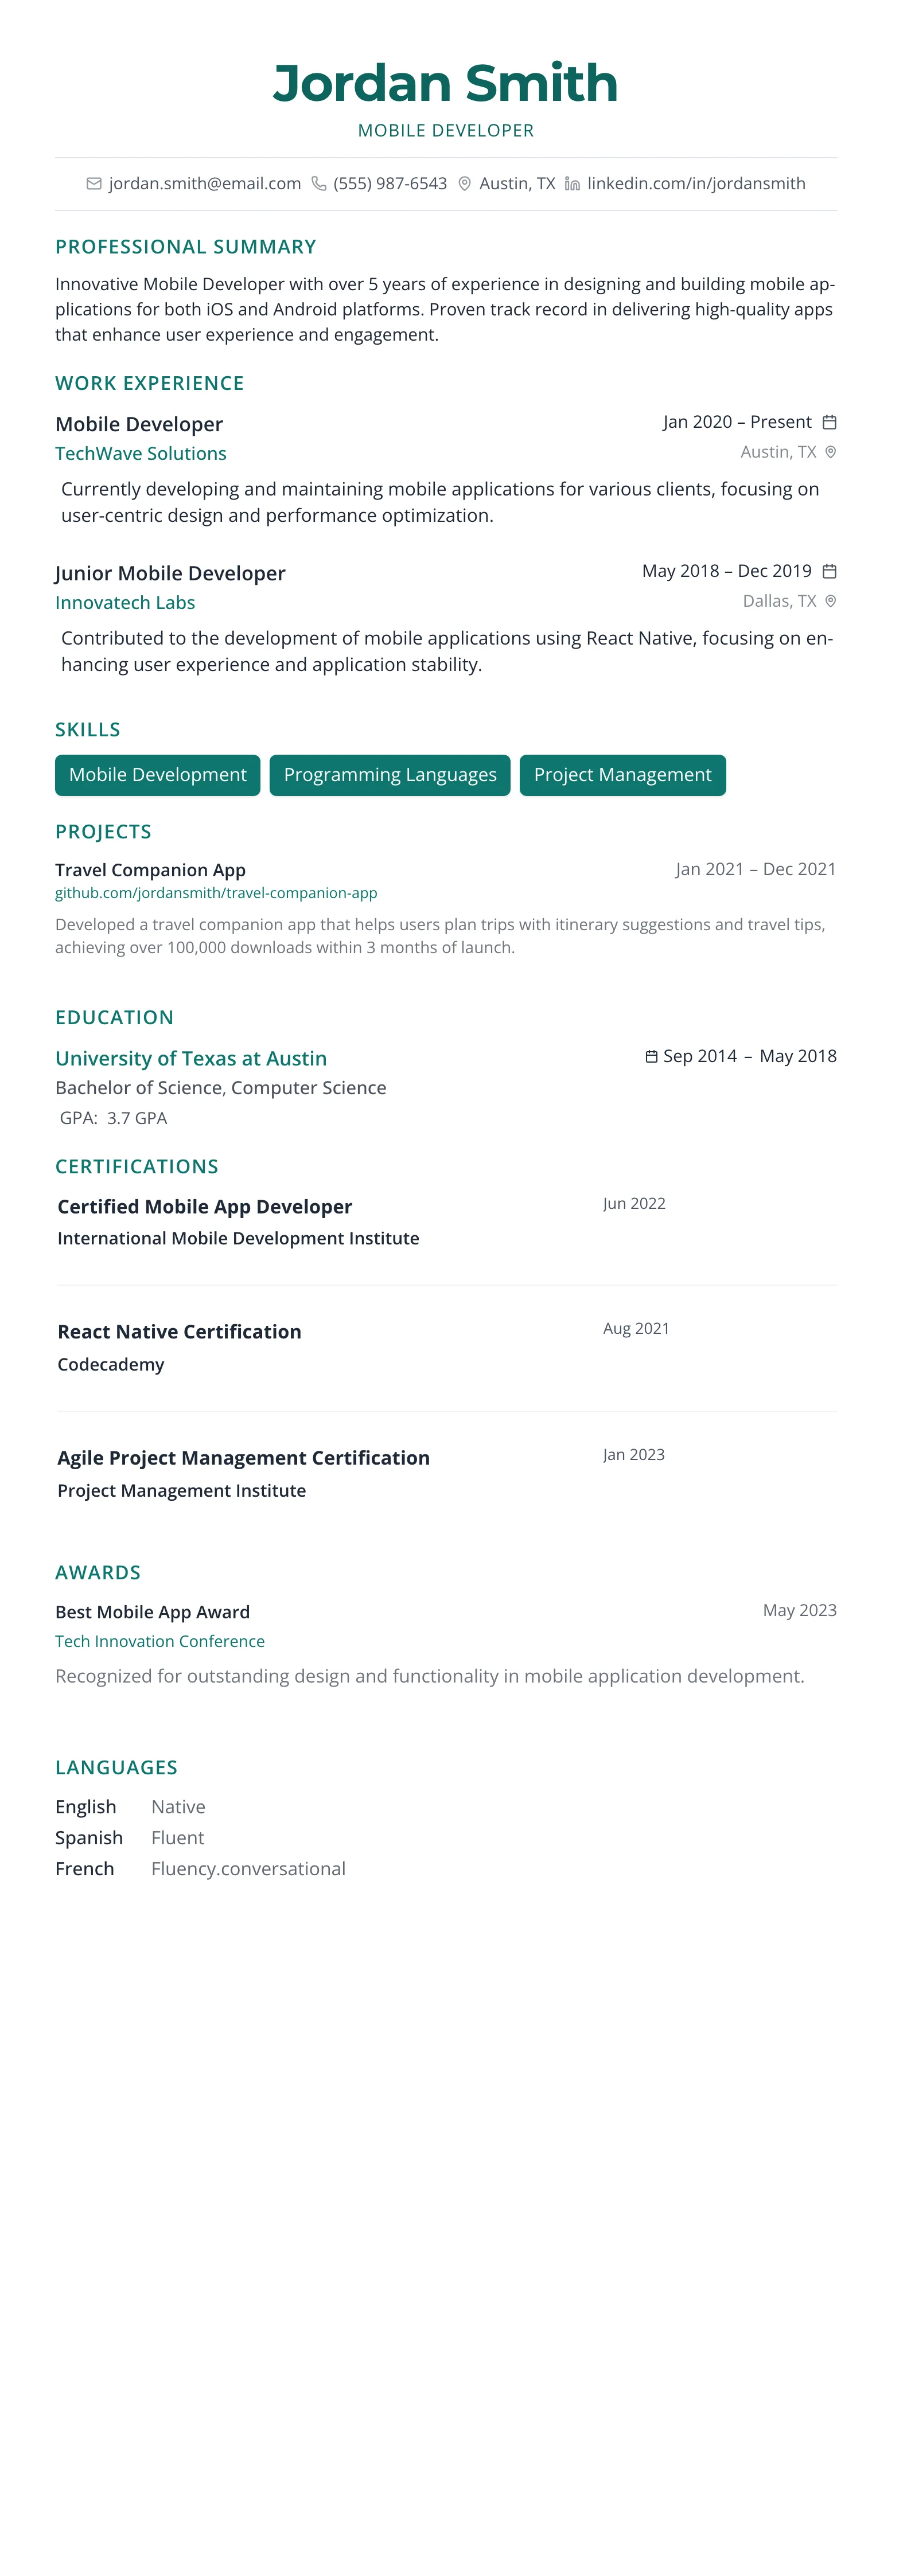Image resolution: width=911 pixels, height=2576 pixels.
Task: Click calendar icon next to May 2018 – Dec 2019
Action: pyautogui.click(x=829, y=571)
